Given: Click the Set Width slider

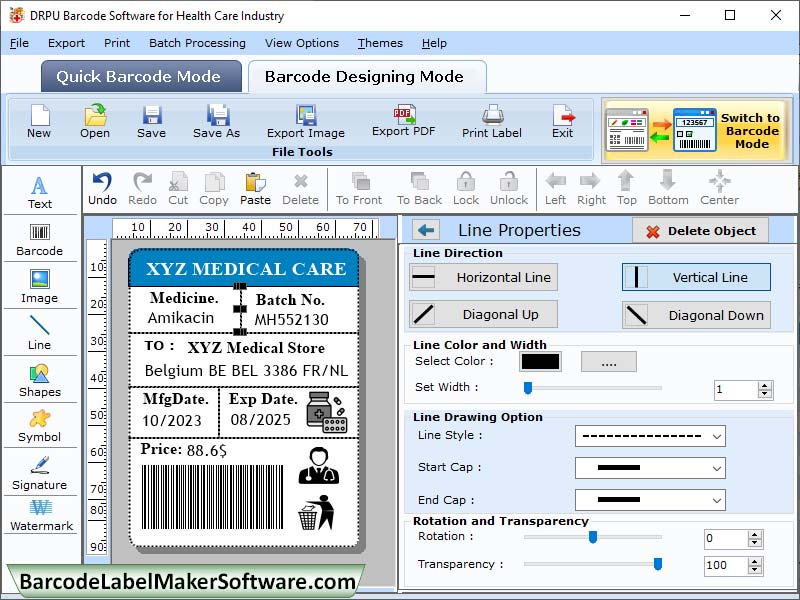Looking at the screenshot, I should [592, 388].
